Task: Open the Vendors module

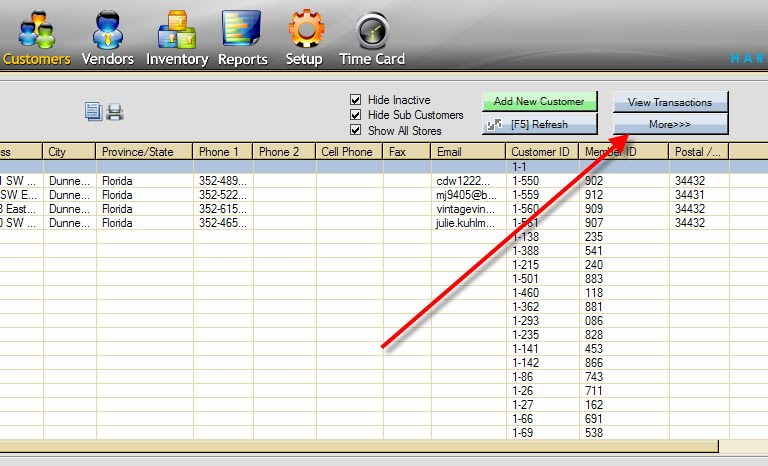Action: click(x=107, y=36)
